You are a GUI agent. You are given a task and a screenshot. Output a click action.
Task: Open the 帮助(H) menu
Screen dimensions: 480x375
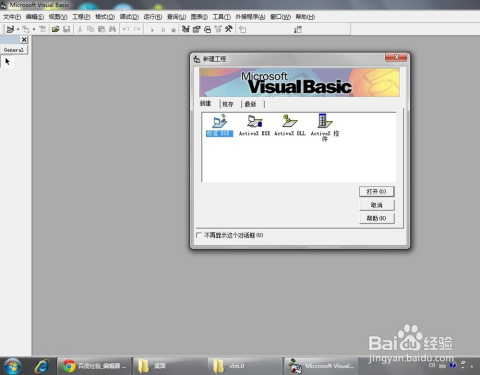(305, 17)
